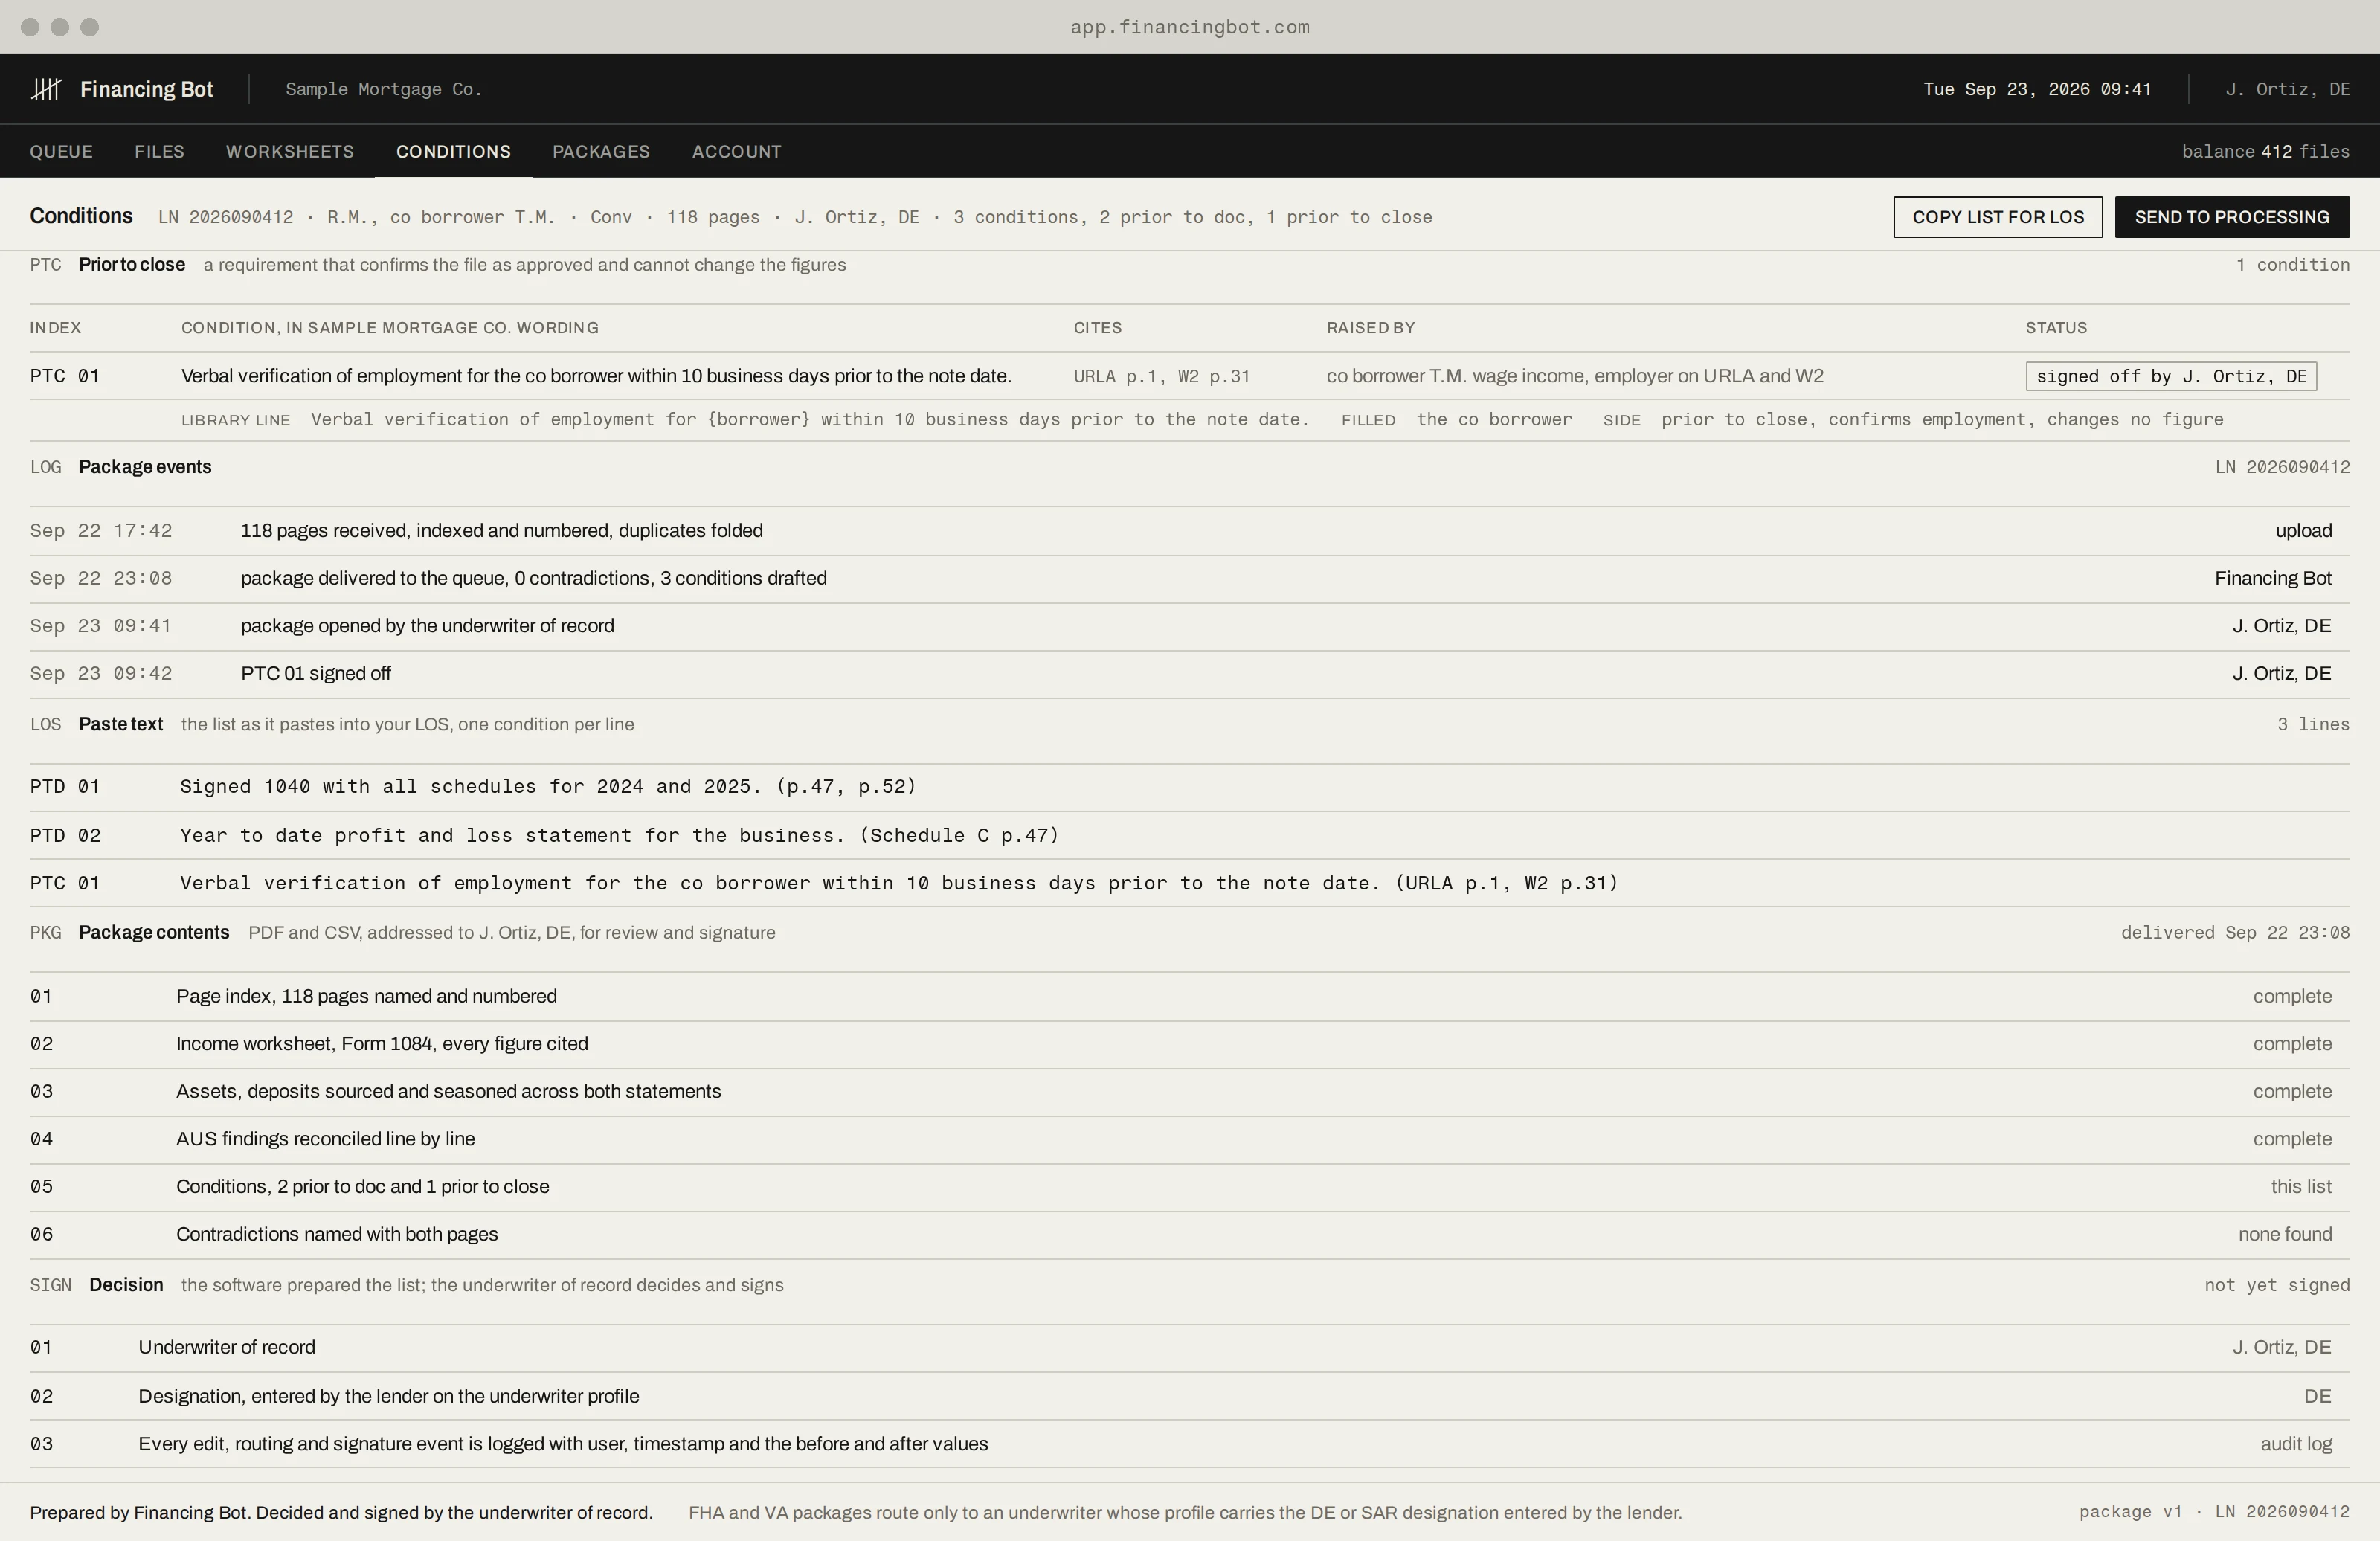Go to the PACKAGES tab
The image size is (2380, 1541).
point(601,151)
